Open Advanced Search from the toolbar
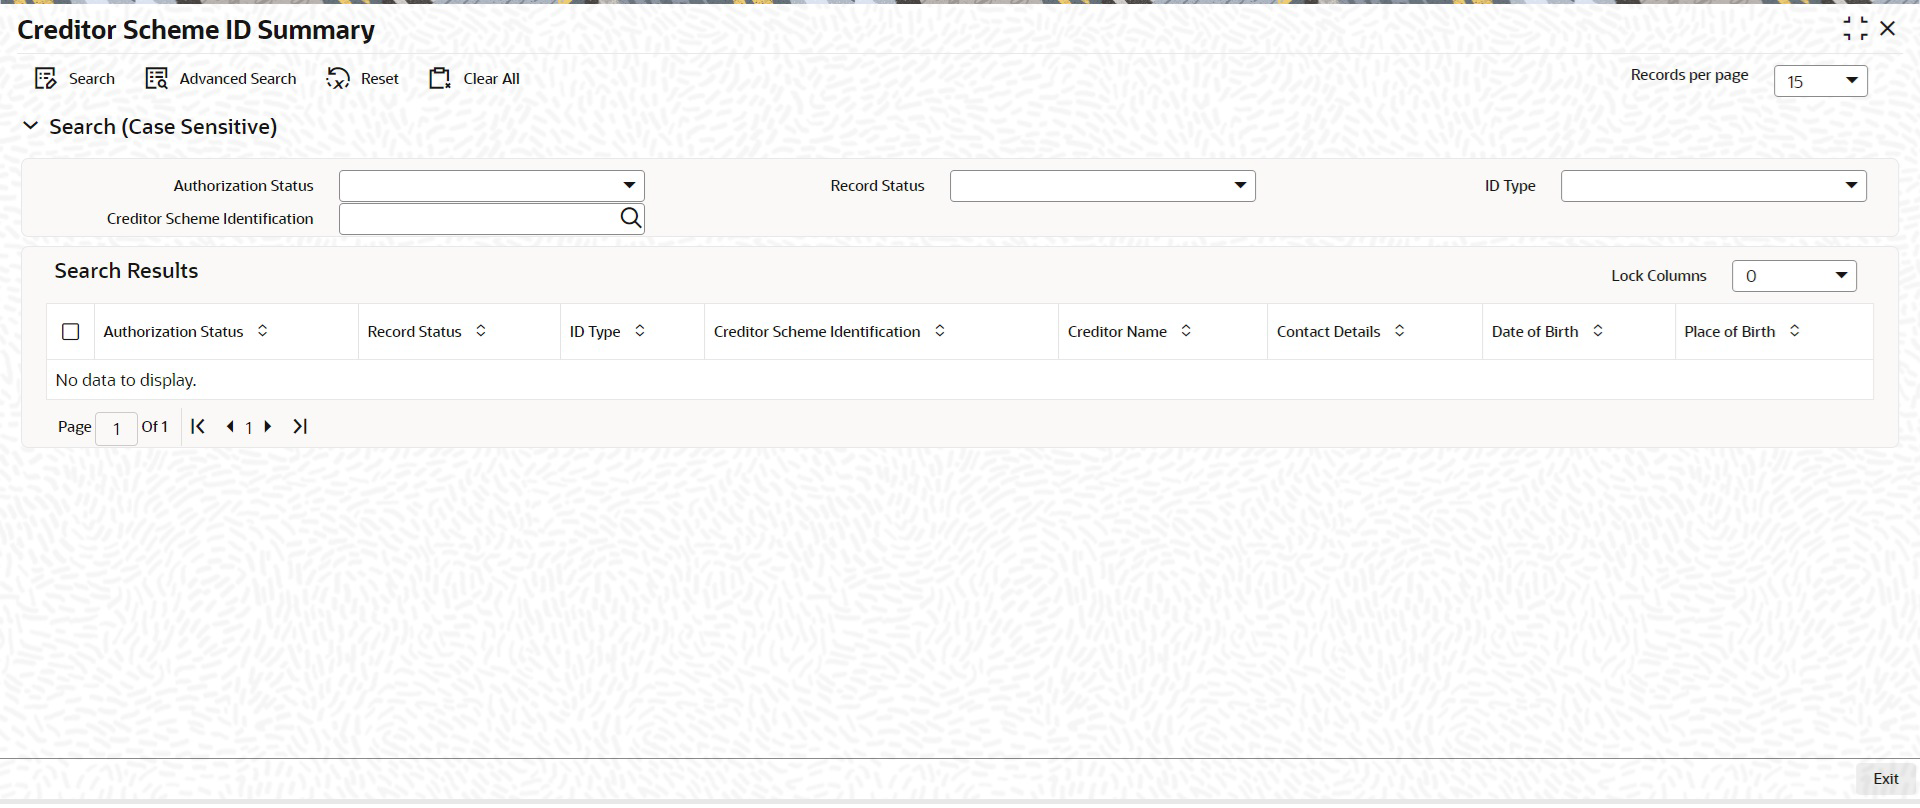 [x=221, y=79]
